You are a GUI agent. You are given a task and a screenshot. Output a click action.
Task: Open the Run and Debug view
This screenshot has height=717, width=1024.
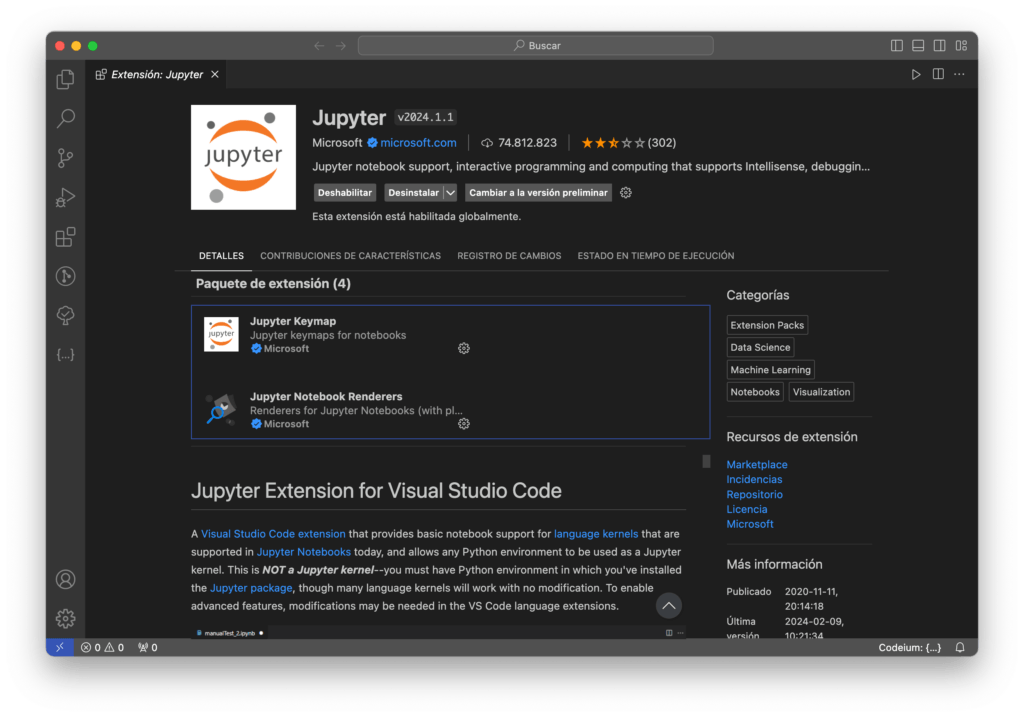[66, 197]
